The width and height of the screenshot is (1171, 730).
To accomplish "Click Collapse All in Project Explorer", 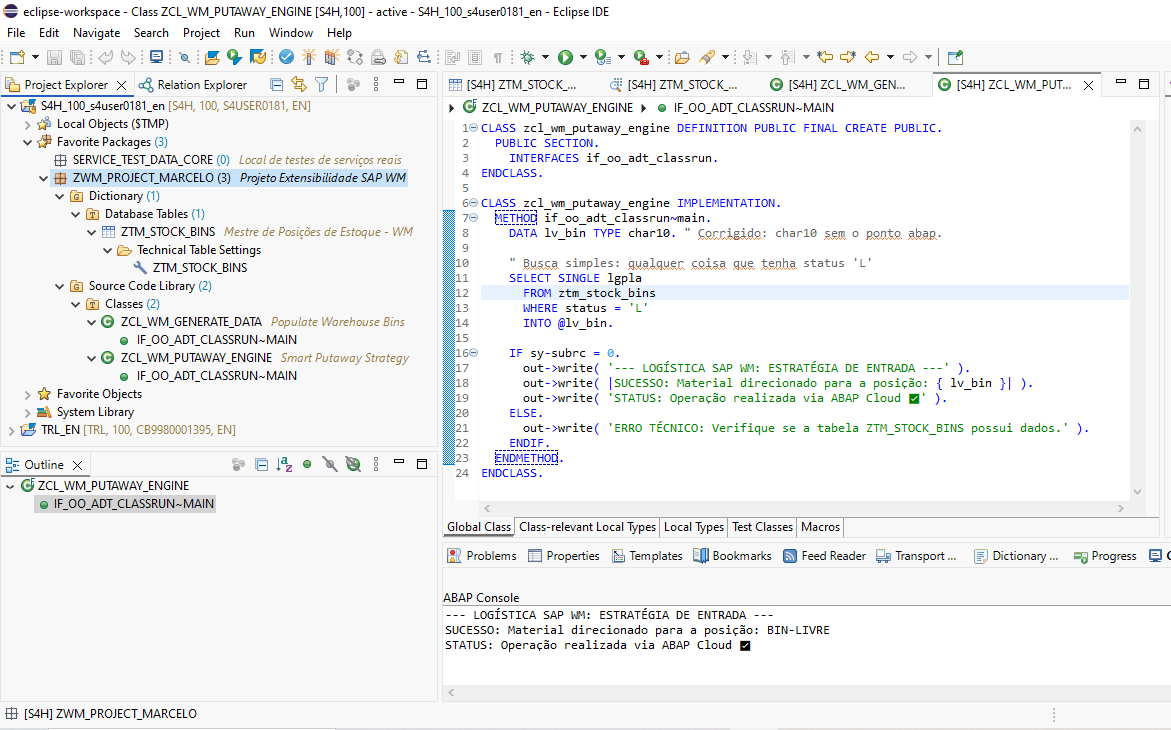I will (277, 85).
